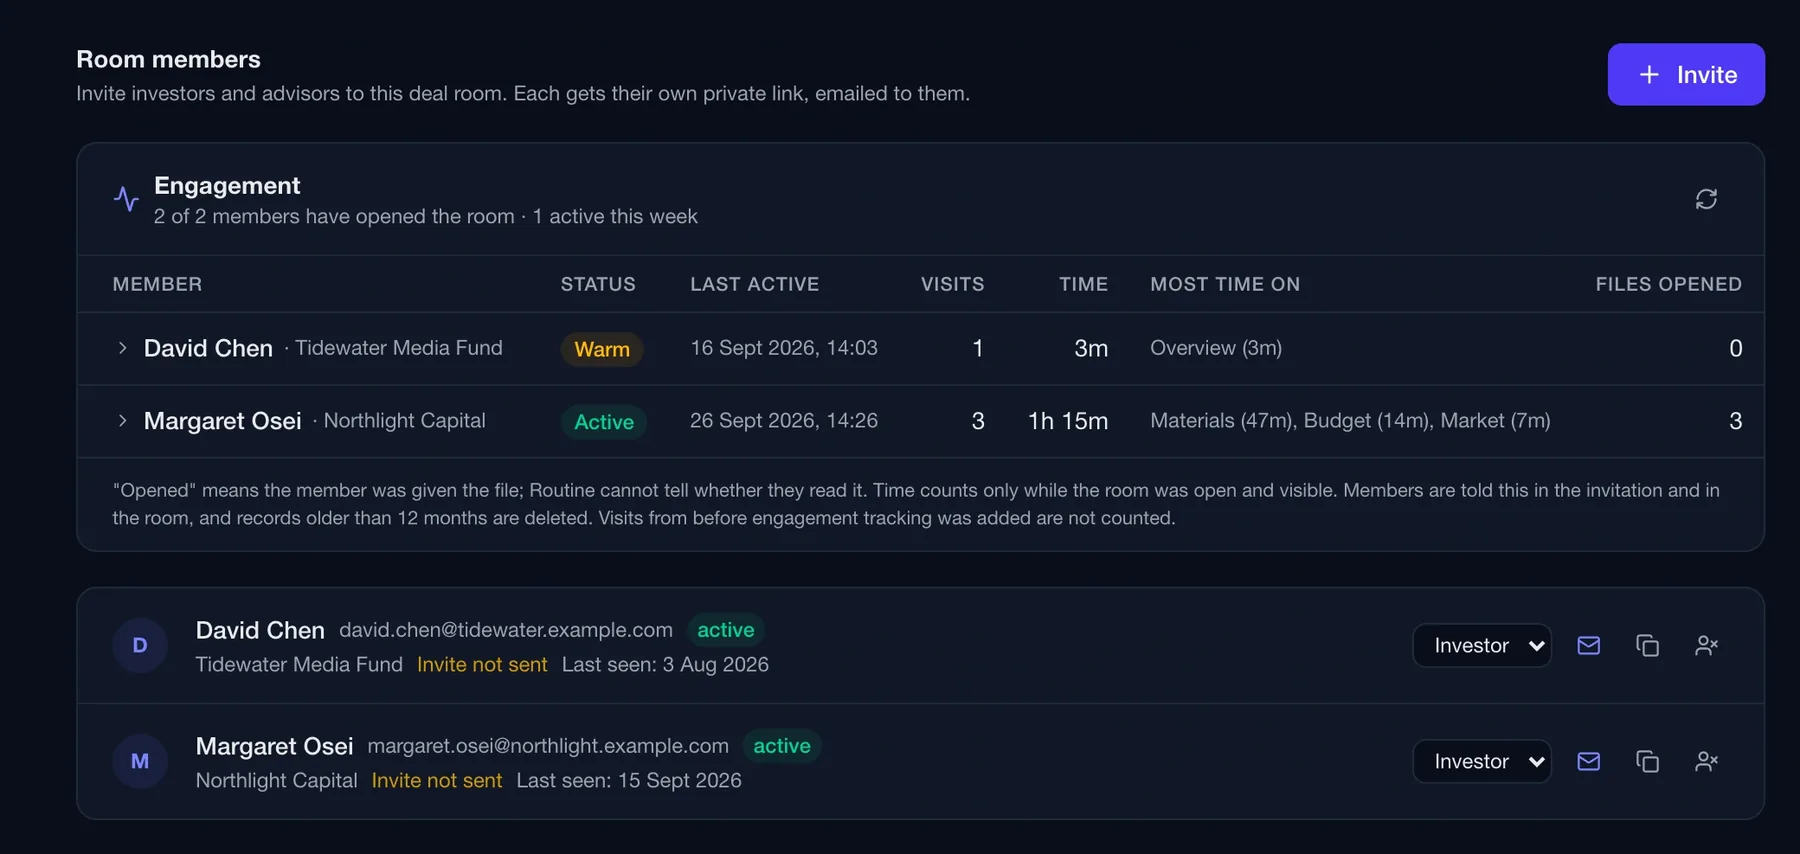
Task: Copy David Chen's private link
Action: 1647,646
